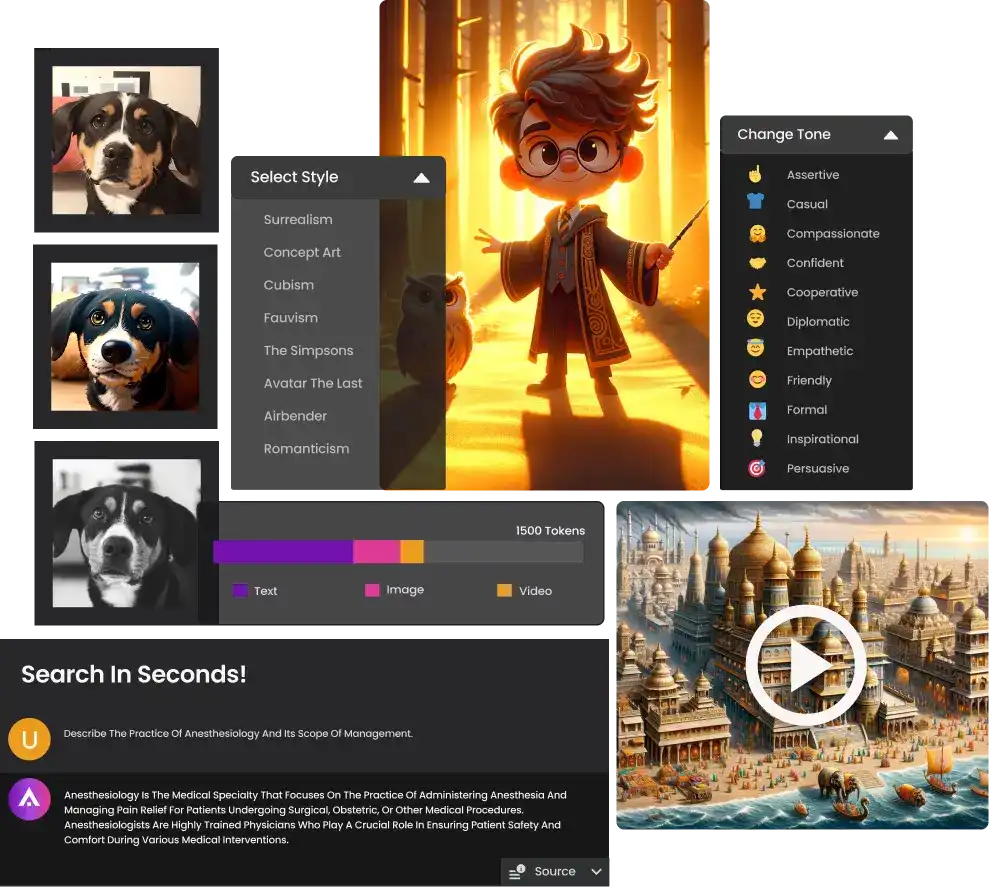Expand the Source chevron
The image size is (989, 887).
pyautogui.click(x=596, y=871)
